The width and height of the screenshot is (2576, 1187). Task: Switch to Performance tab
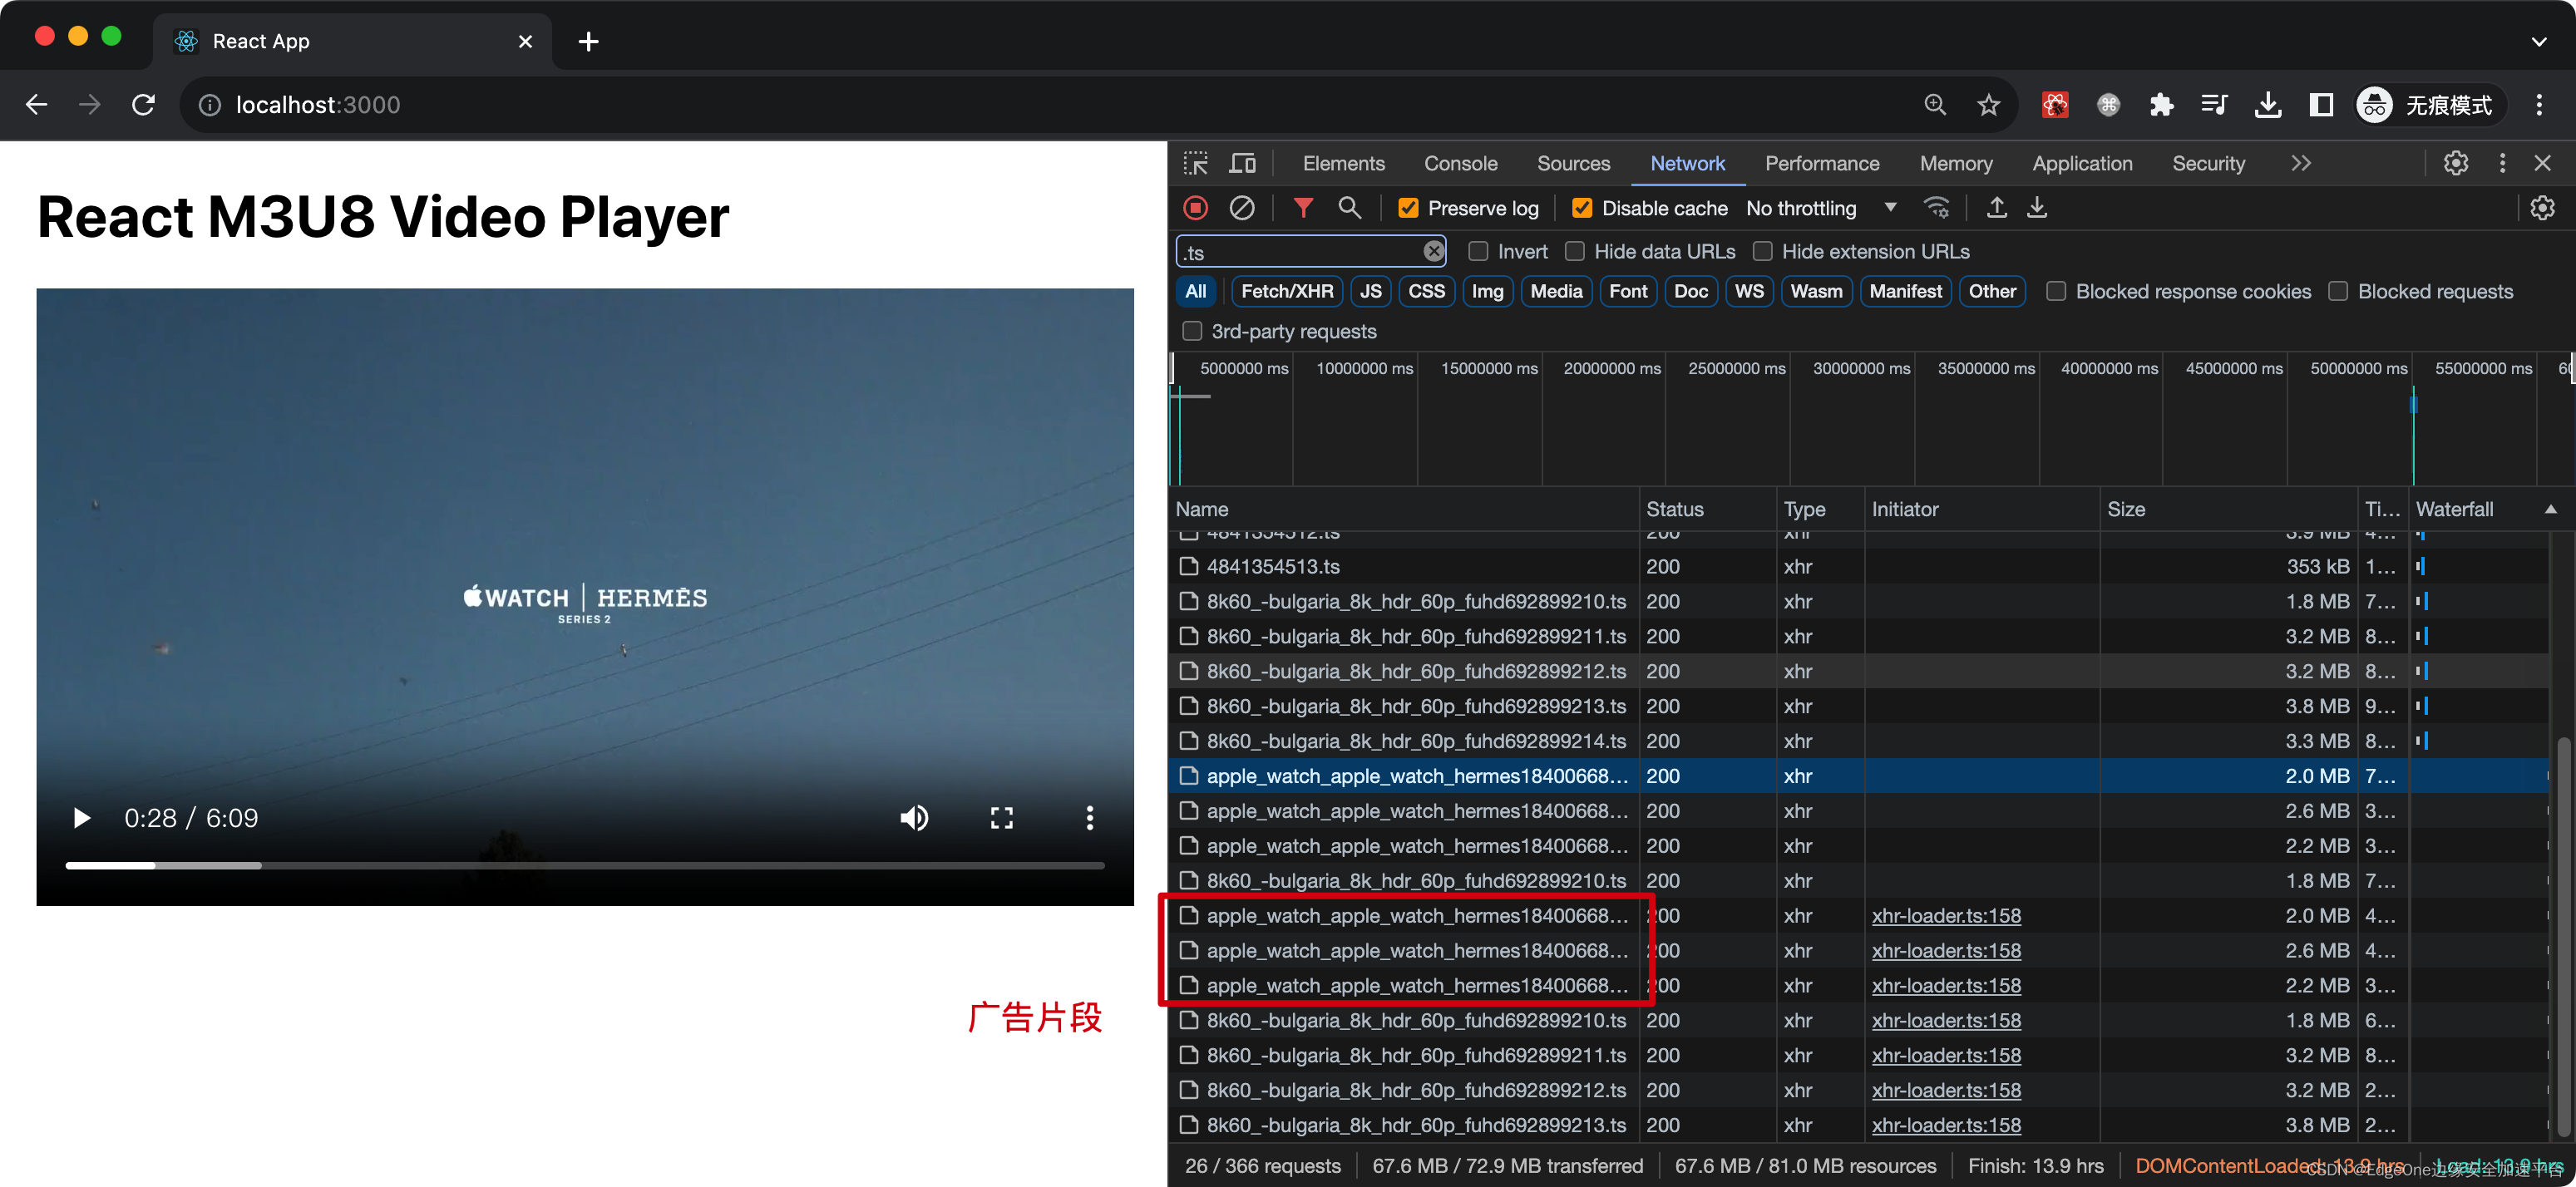[1821, 163]
